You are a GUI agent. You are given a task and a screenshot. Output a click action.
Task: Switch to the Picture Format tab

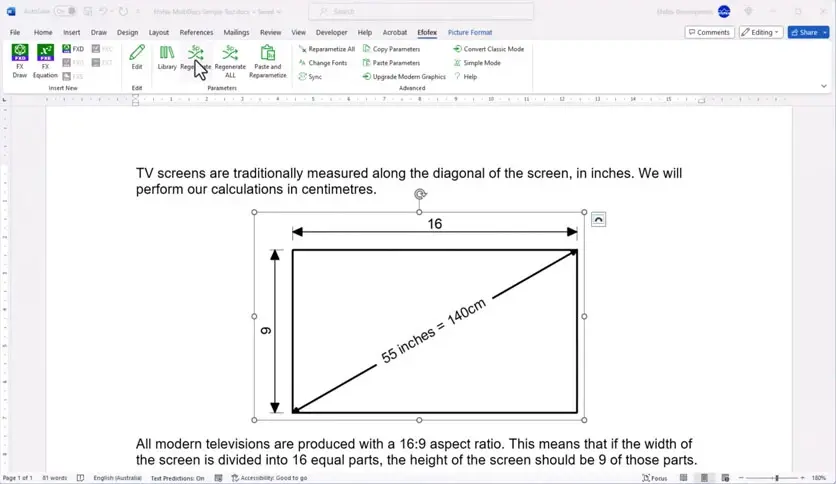pyautogui.click(x=470, y=33)
